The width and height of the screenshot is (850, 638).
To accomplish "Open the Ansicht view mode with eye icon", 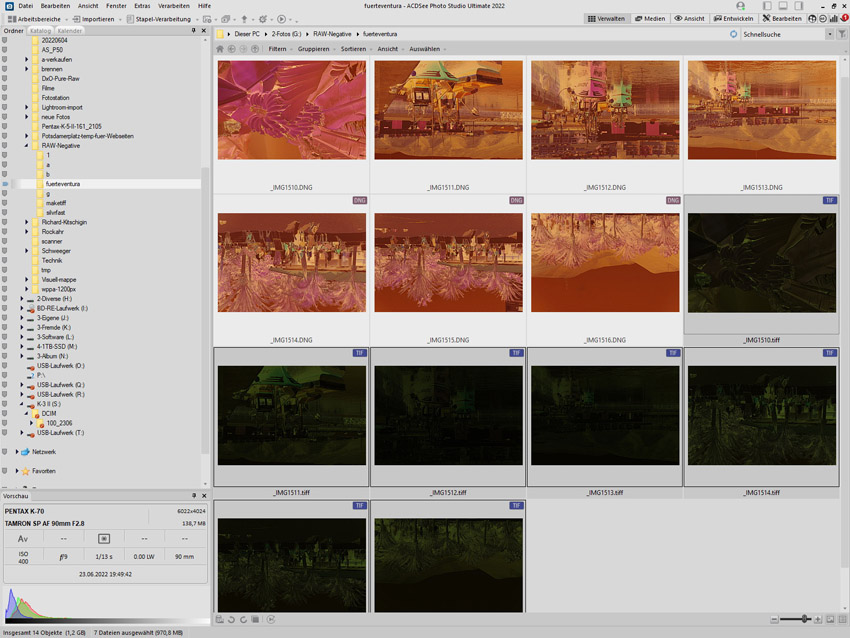I will [x=690, y=18].
